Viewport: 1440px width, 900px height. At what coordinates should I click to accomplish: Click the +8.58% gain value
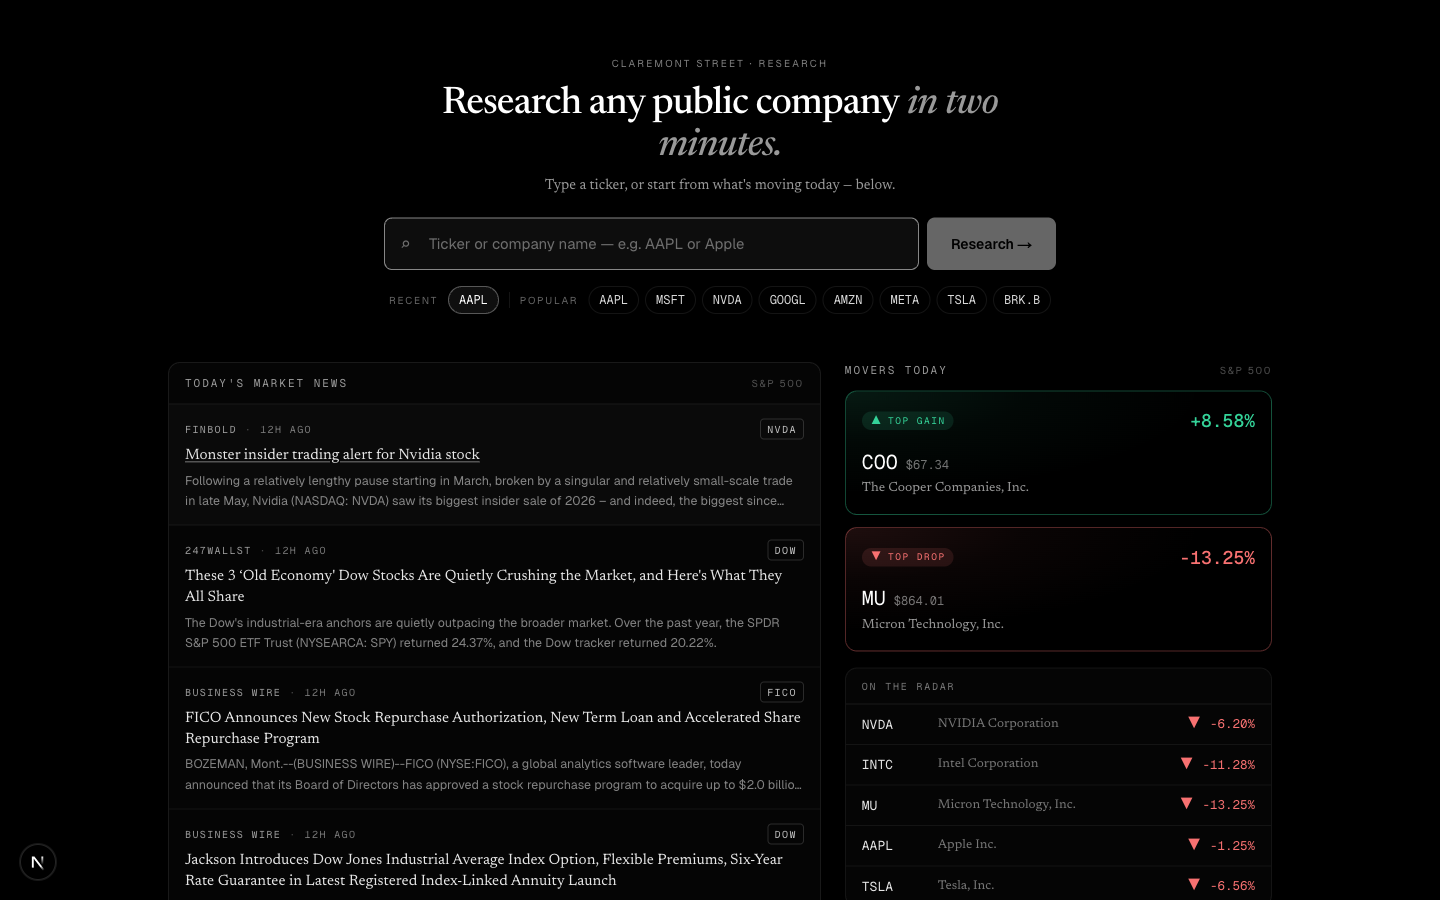click(x=1222, y=421)
